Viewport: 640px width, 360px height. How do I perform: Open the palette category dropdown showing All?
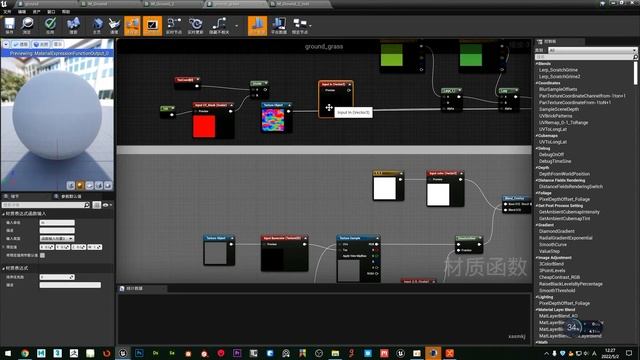[592, 50]
